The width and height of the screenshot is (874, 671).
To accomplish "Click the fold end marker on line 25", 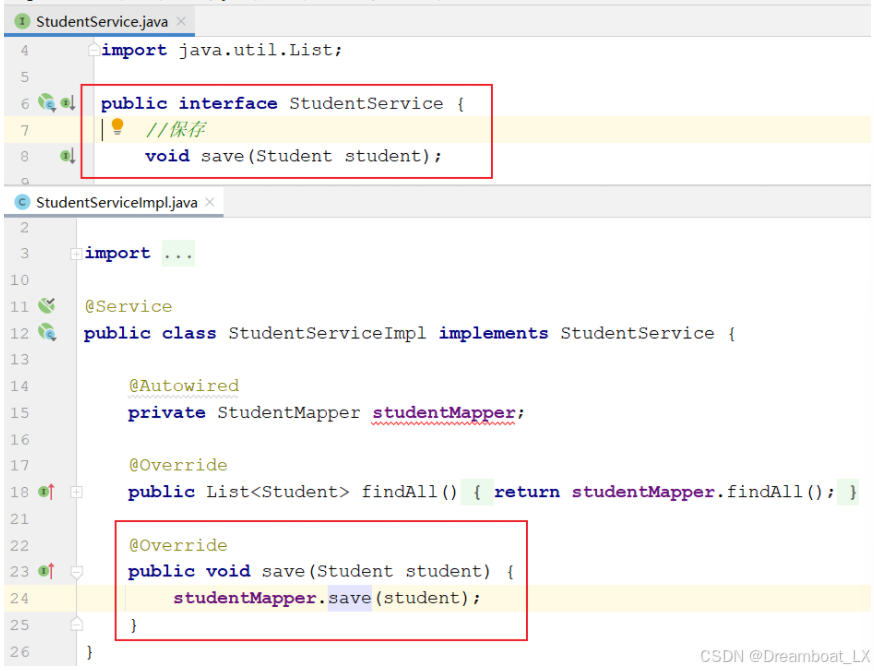I will 76,624.
